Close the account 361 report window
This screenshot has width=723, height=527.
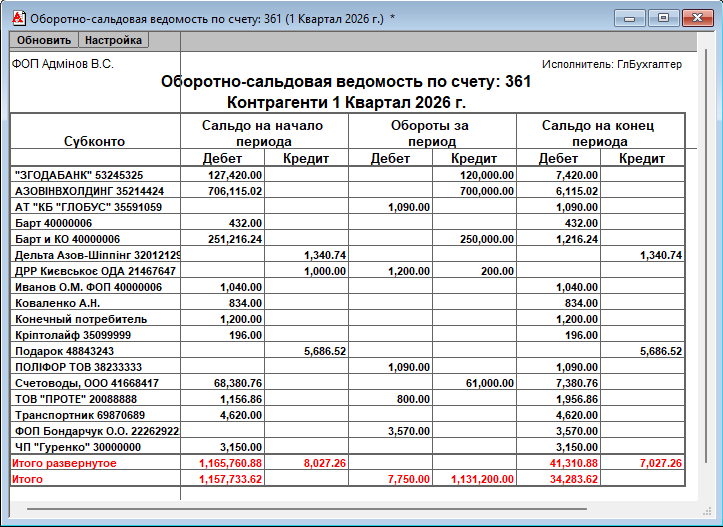695,17
